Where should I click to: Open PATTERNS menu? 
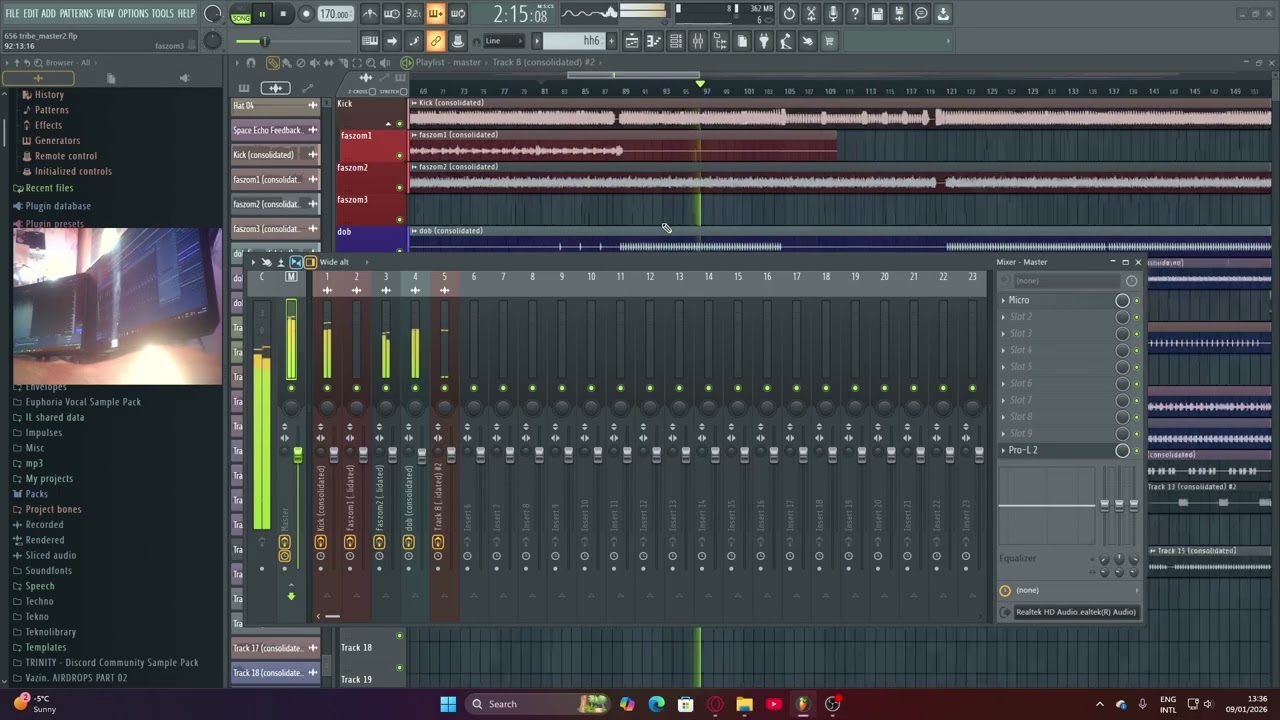(x=76, y=14)
